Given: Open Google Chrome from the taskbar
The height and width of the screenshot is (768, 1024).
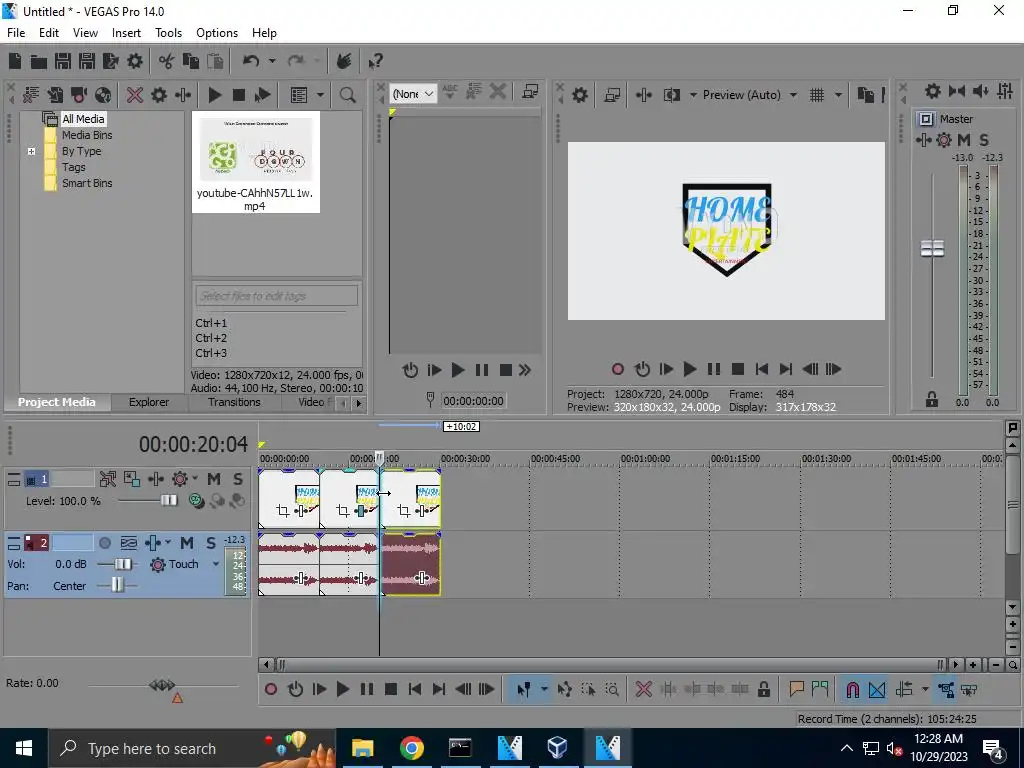Looking at the screenshot, I should [411, 748].
